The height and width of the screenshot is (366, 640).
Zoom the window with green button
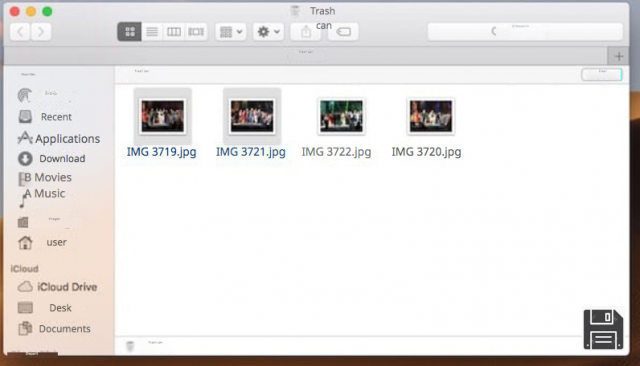[x=47, y=11]
